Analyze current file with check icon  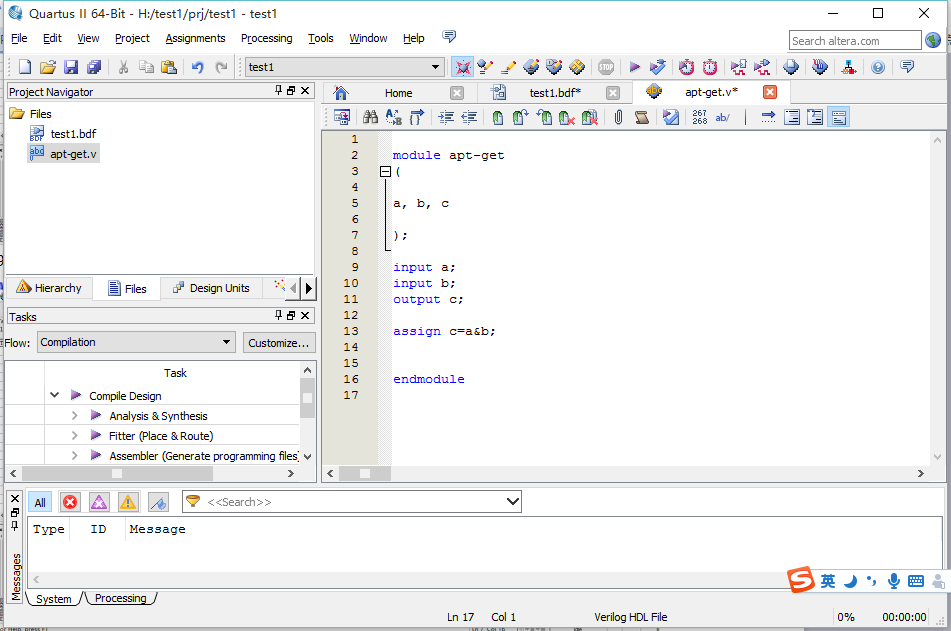pyautogui.click(x=671, y=117)
